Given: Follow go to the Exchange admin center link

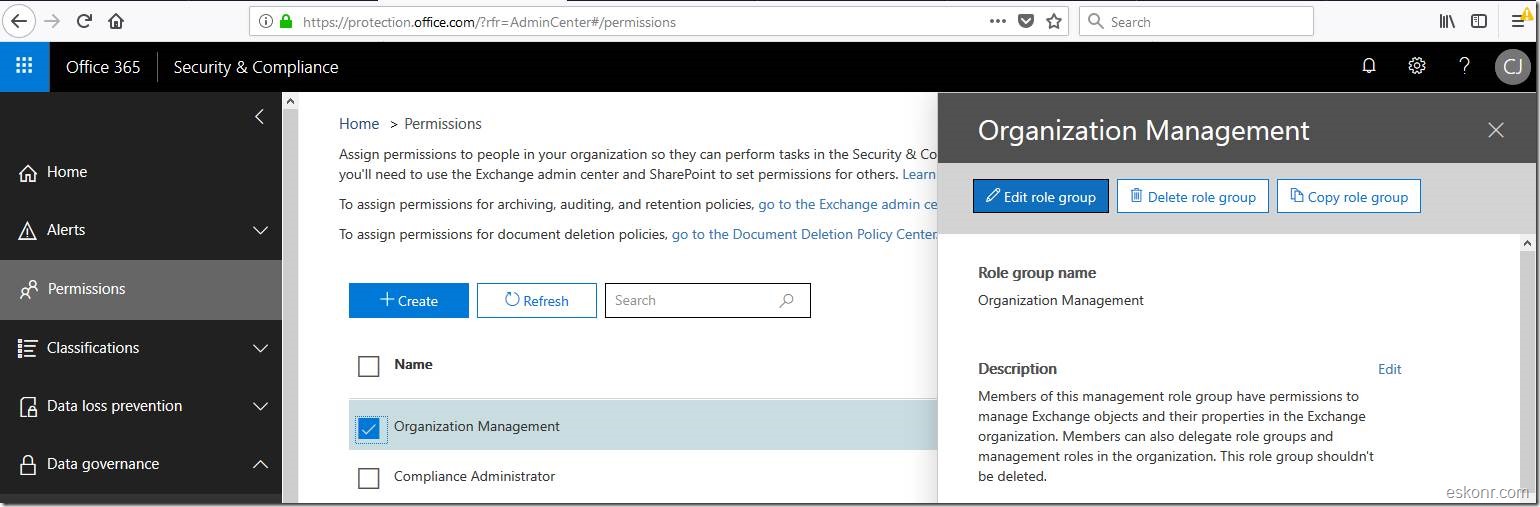Looking at the screenshot, I should [847, 204].
